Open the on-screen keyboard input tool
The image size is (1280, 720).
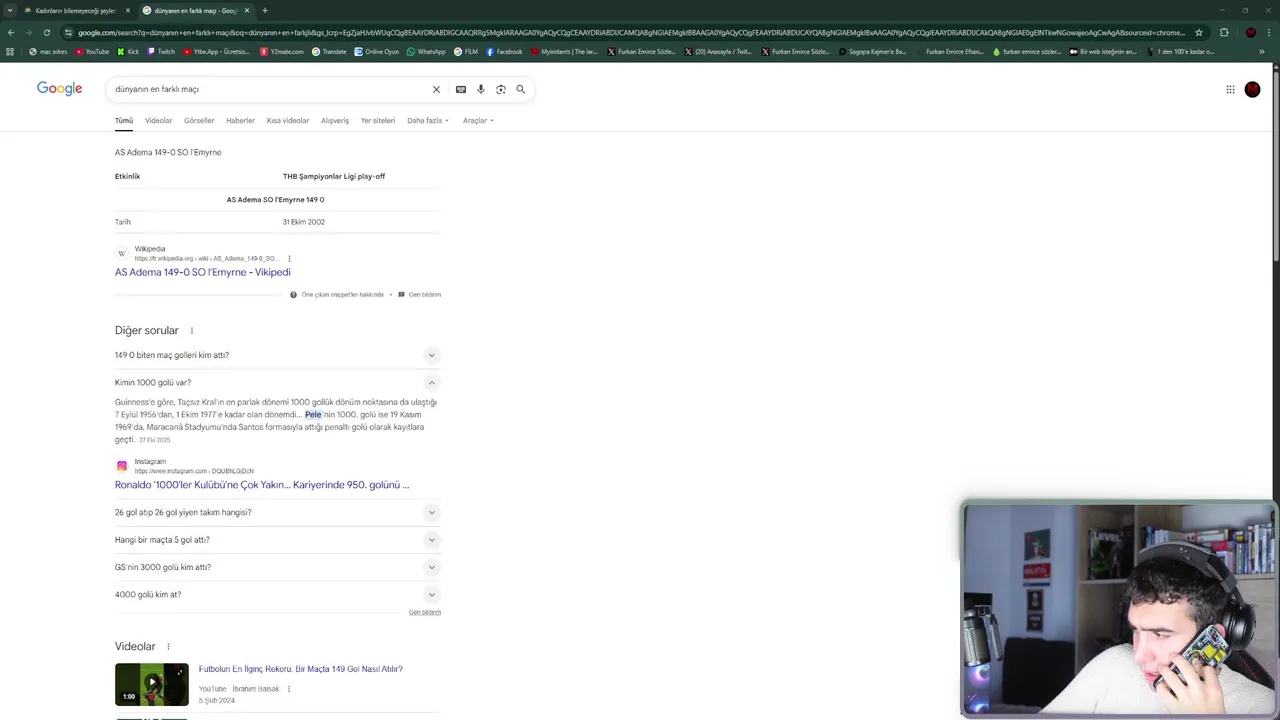[461, 89]
